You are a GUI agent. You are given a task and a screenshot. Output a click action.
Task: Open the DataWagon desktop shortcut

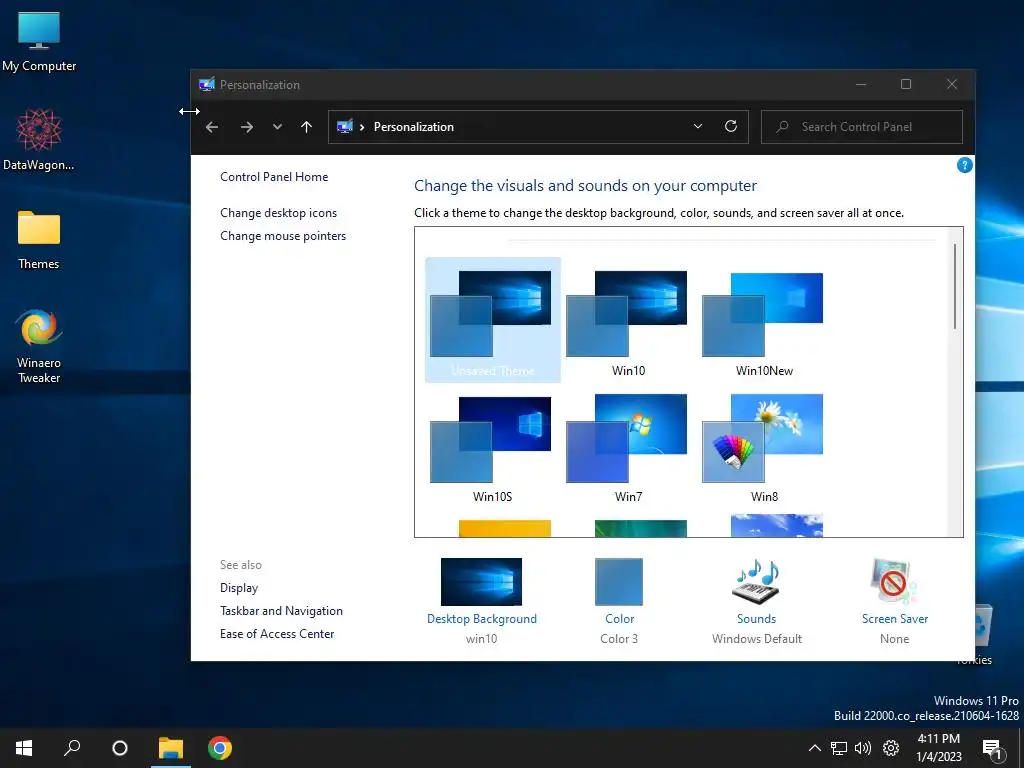(x=39, y=140)
